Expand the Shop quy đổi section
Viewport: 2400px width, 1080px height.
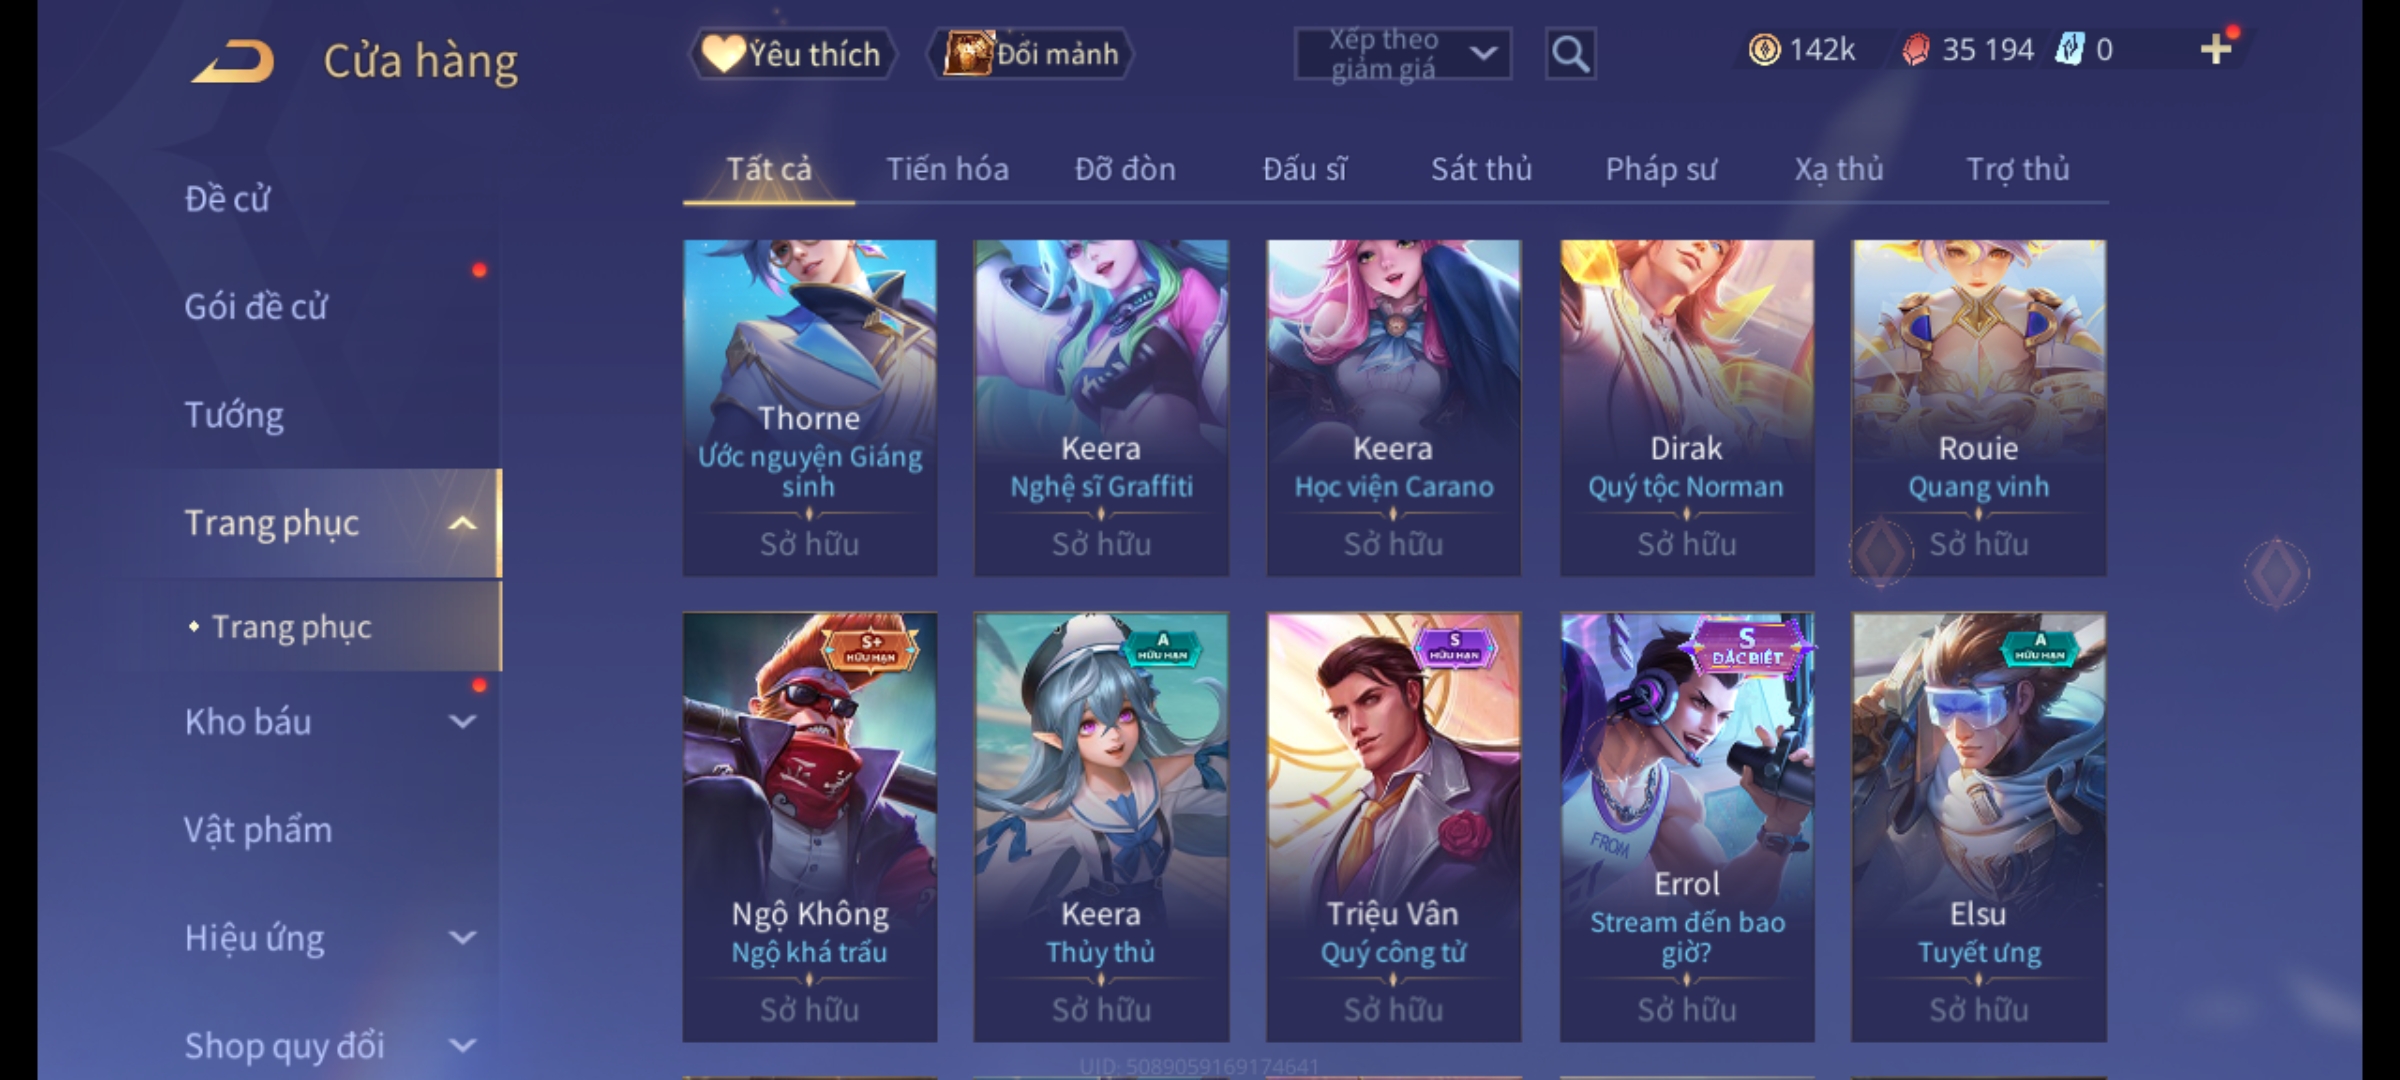click(462, 1046)
